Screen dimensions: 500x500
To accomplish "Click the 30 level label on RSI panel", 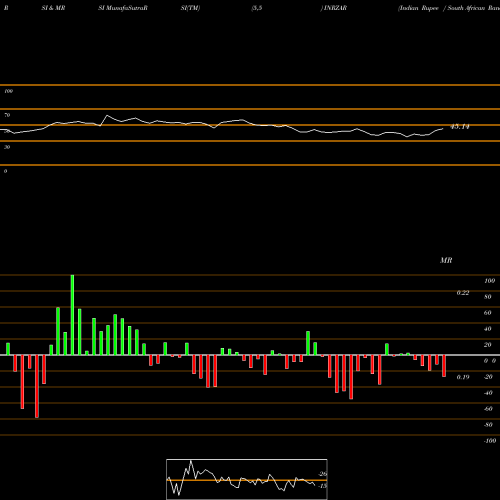I will pyautogui.click(x=7, y=147).
